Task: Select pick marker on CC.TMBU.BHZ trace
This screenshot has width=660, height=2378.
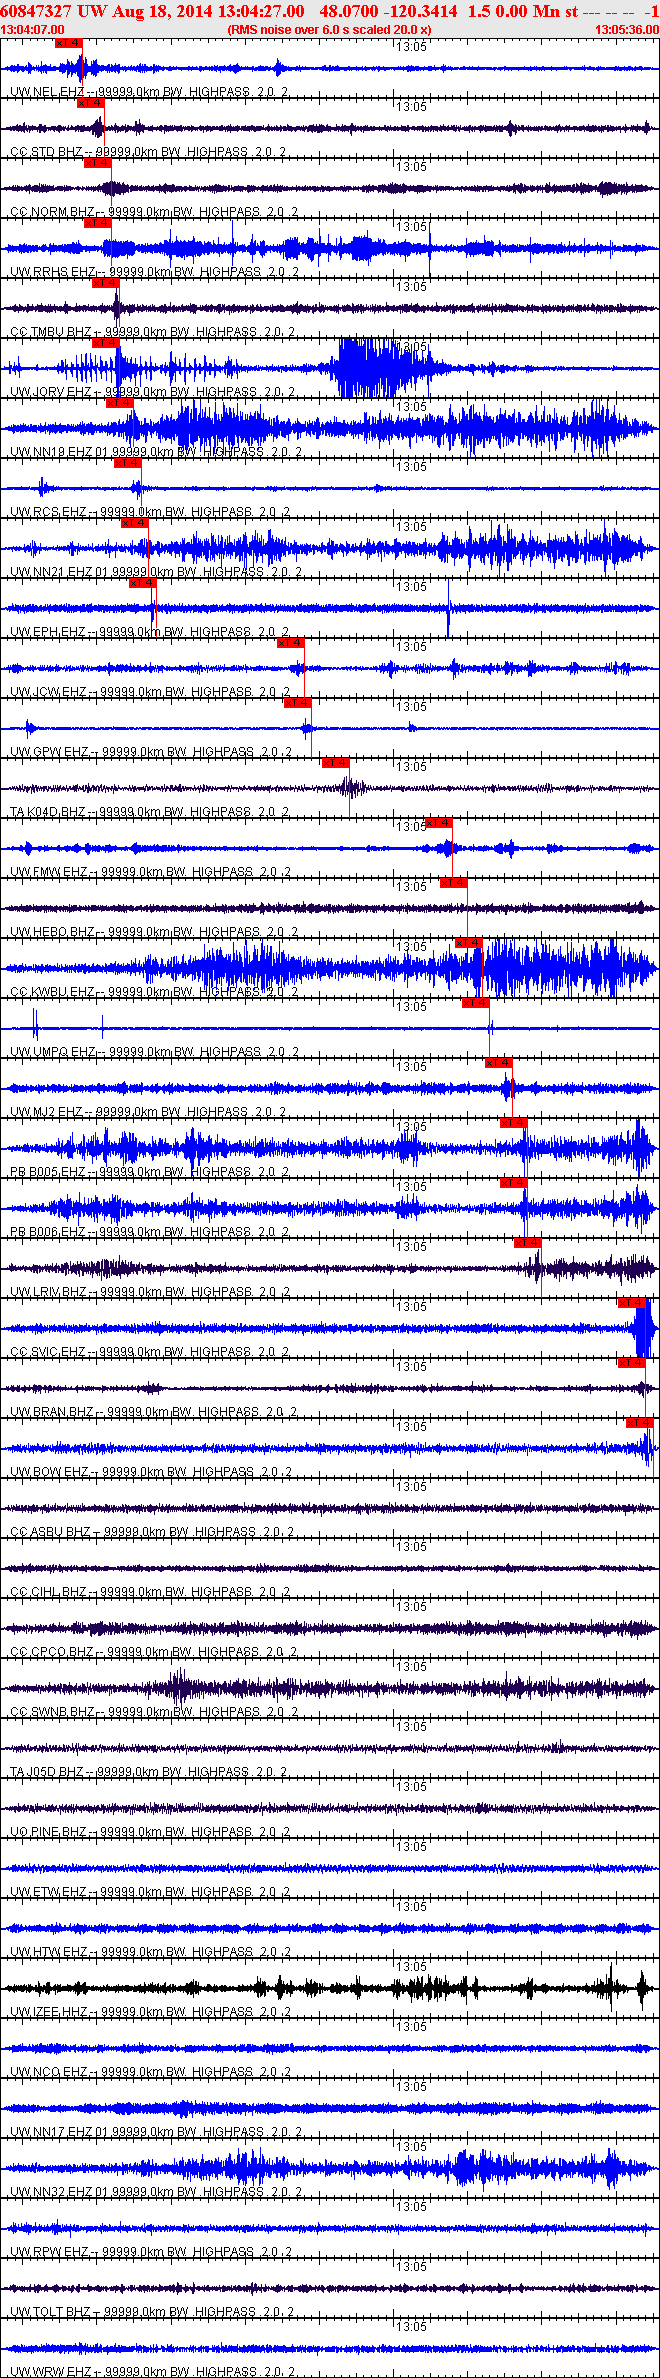Action: point(106,283)
